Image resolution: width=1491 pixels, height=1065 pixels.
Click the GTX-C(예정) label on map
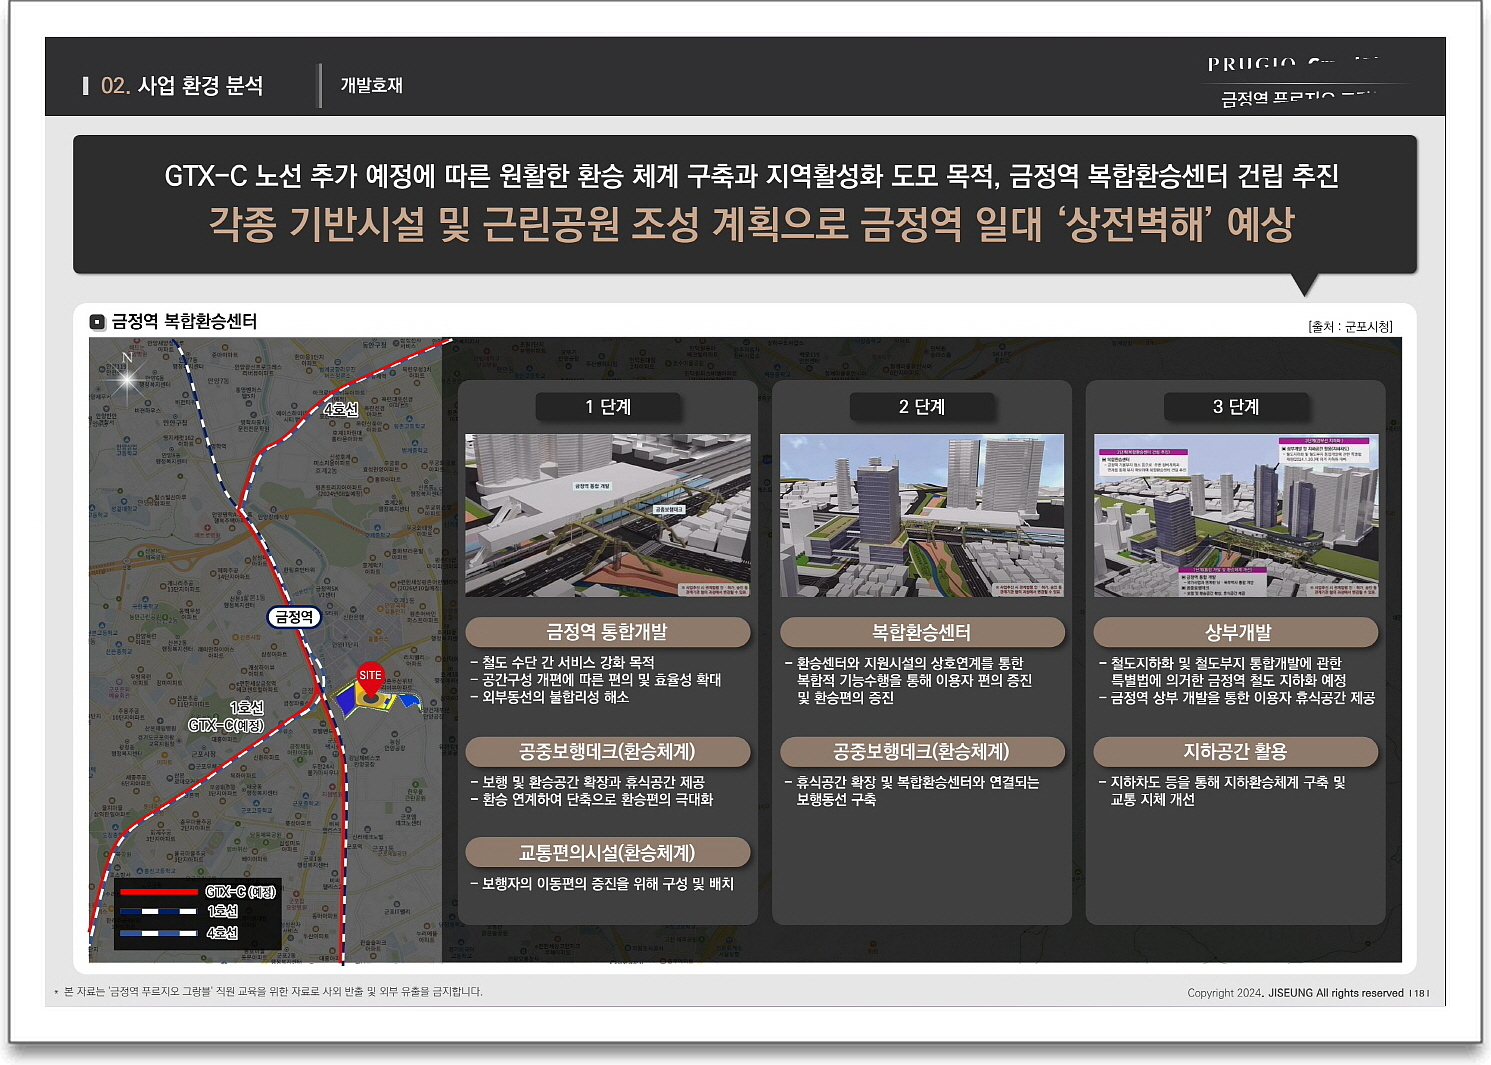[x=226, y=725]
